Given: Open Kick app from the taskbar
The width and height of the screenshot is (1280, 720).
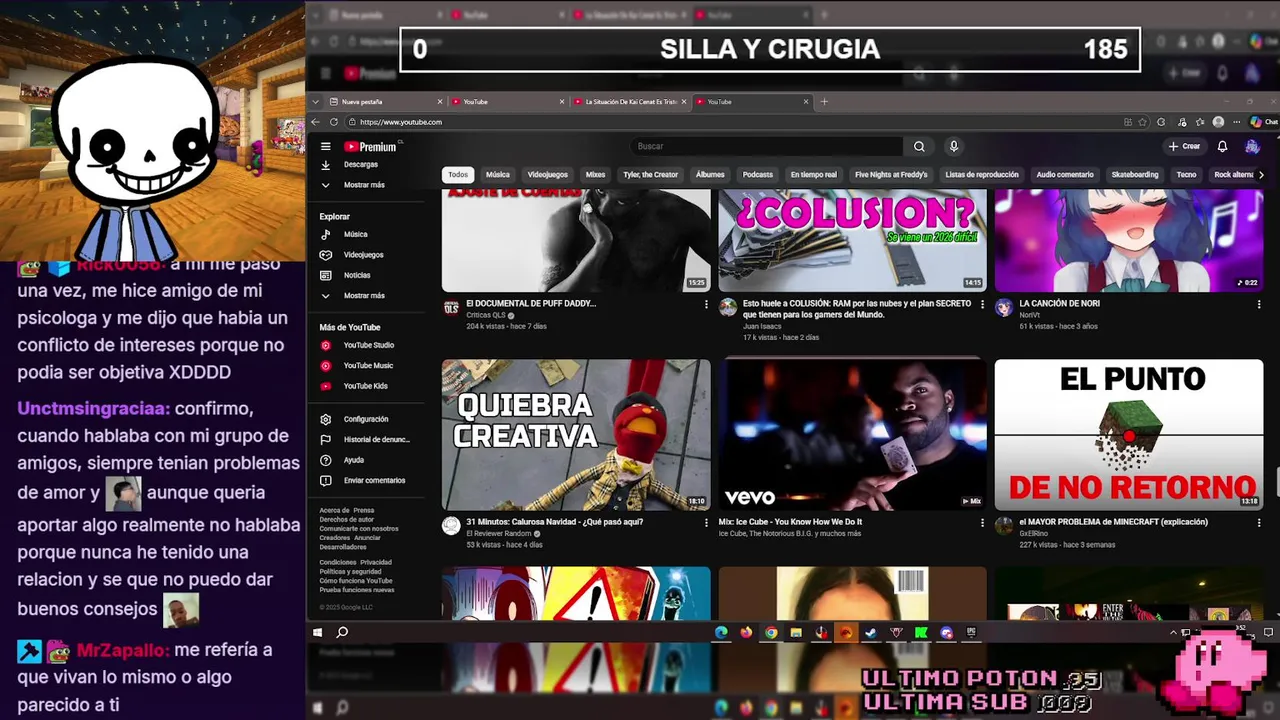Looking at the screenshot, I should pos(921,632).
